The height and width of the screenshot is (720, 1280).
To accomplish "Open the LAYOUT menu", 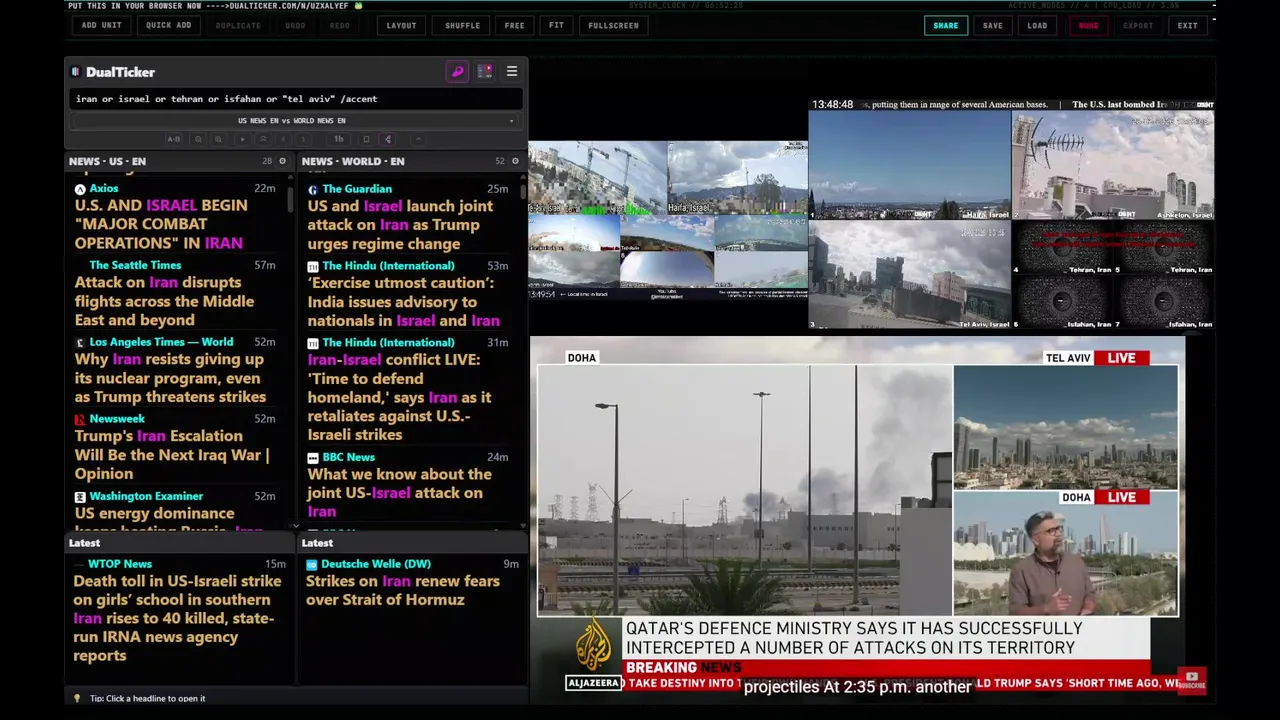I will (x=401, y=25).
